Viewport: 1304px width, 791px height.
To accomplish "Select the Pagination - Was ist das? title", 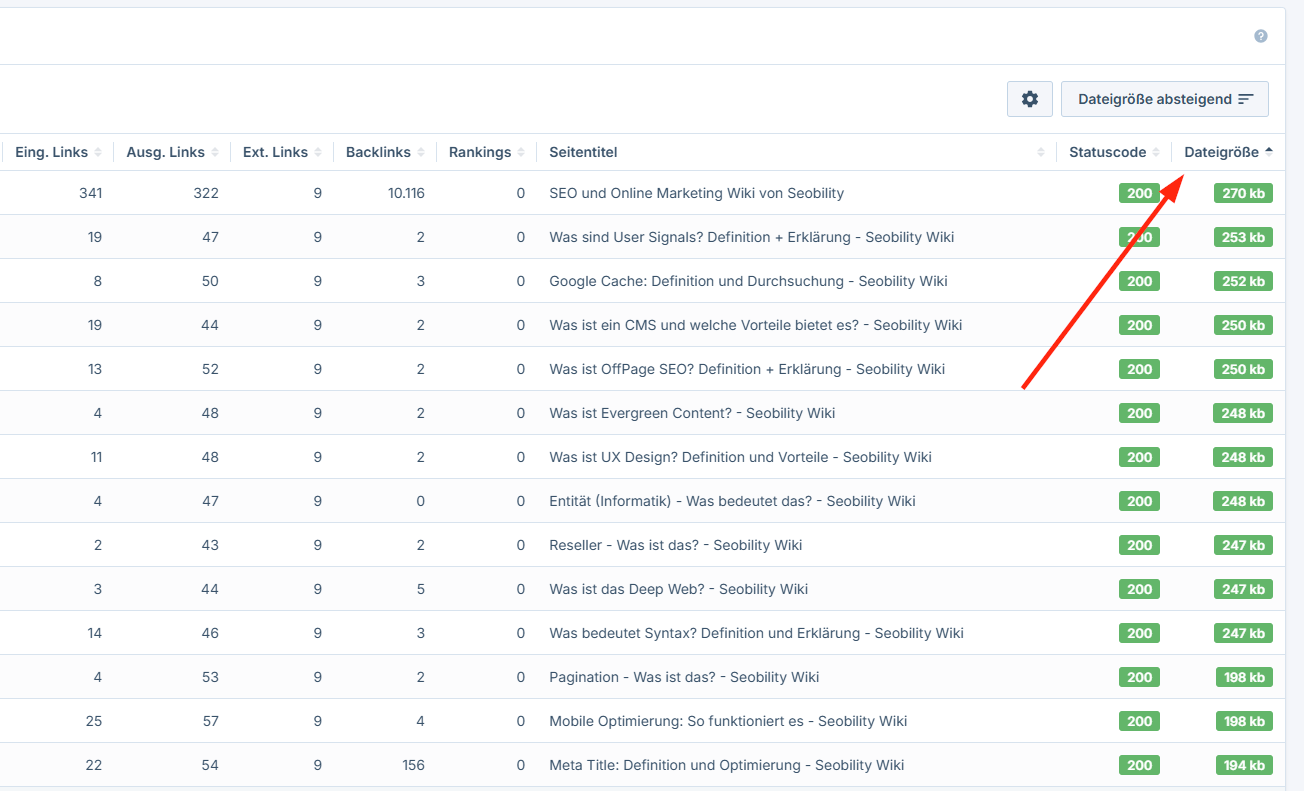I will [684, 677].
